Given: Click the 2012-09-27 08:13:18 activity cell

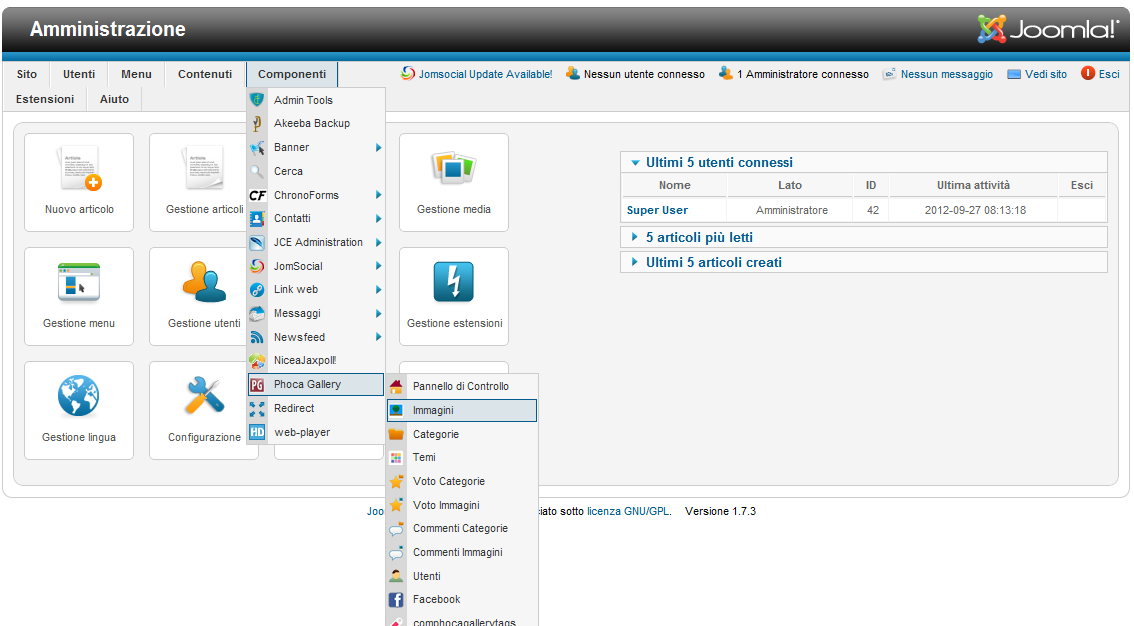Looking at the screenshot, I should (975, 210).
